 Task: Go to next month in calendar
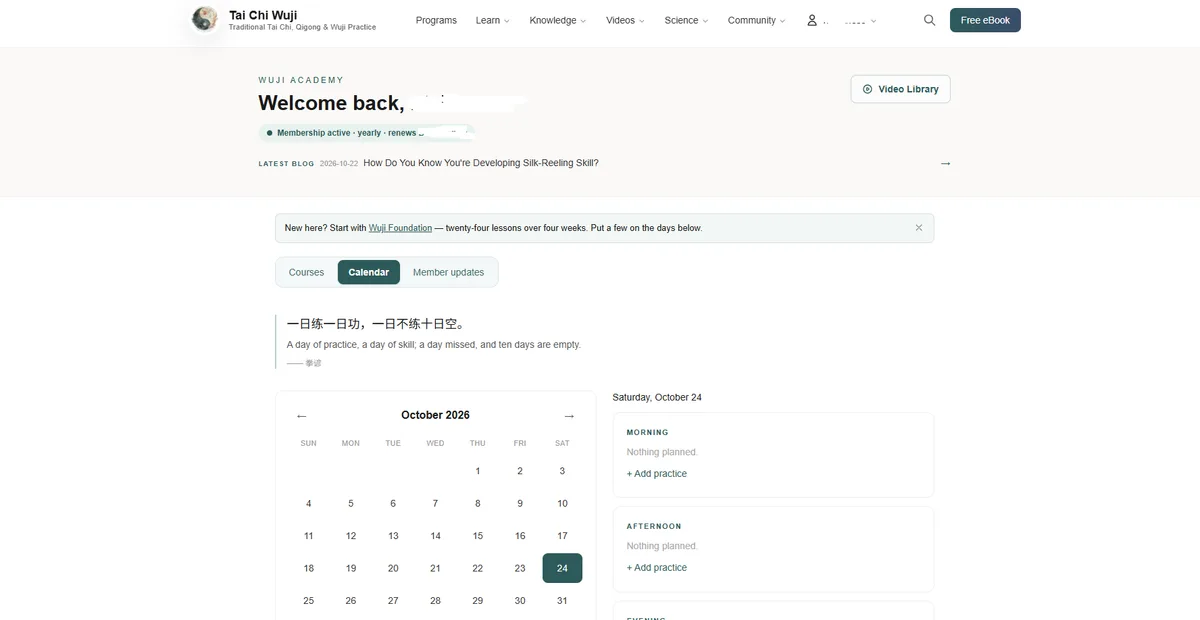pos(569,416)
